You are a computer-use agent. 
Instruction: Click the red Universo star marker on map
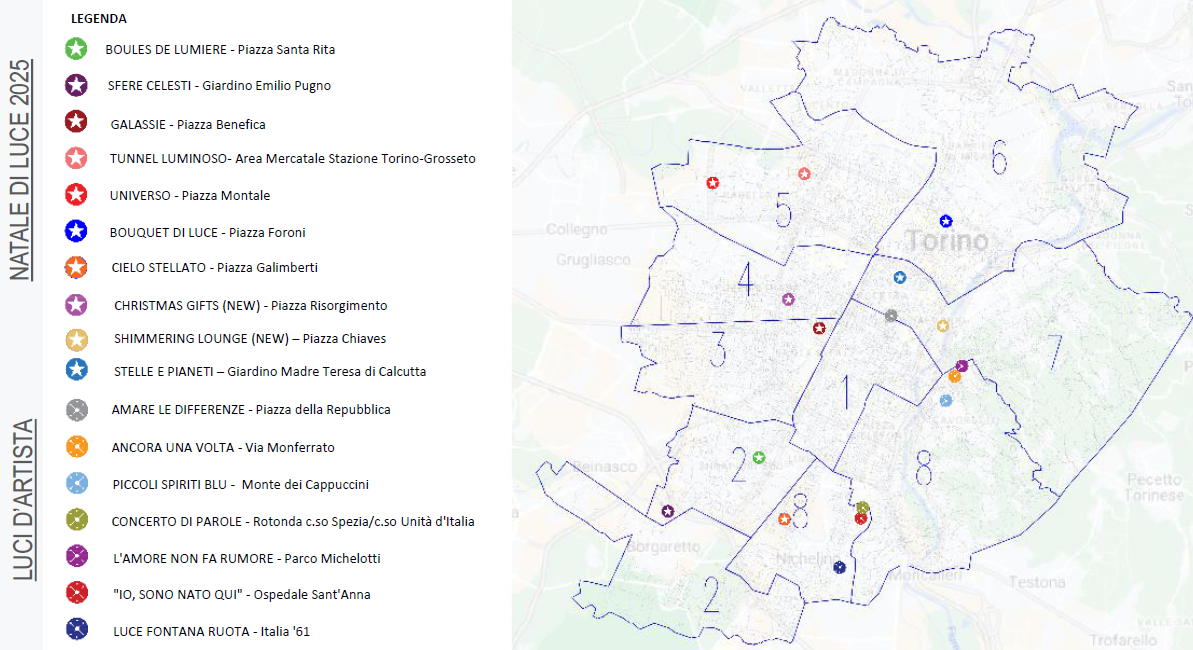(x=712, y=183)
